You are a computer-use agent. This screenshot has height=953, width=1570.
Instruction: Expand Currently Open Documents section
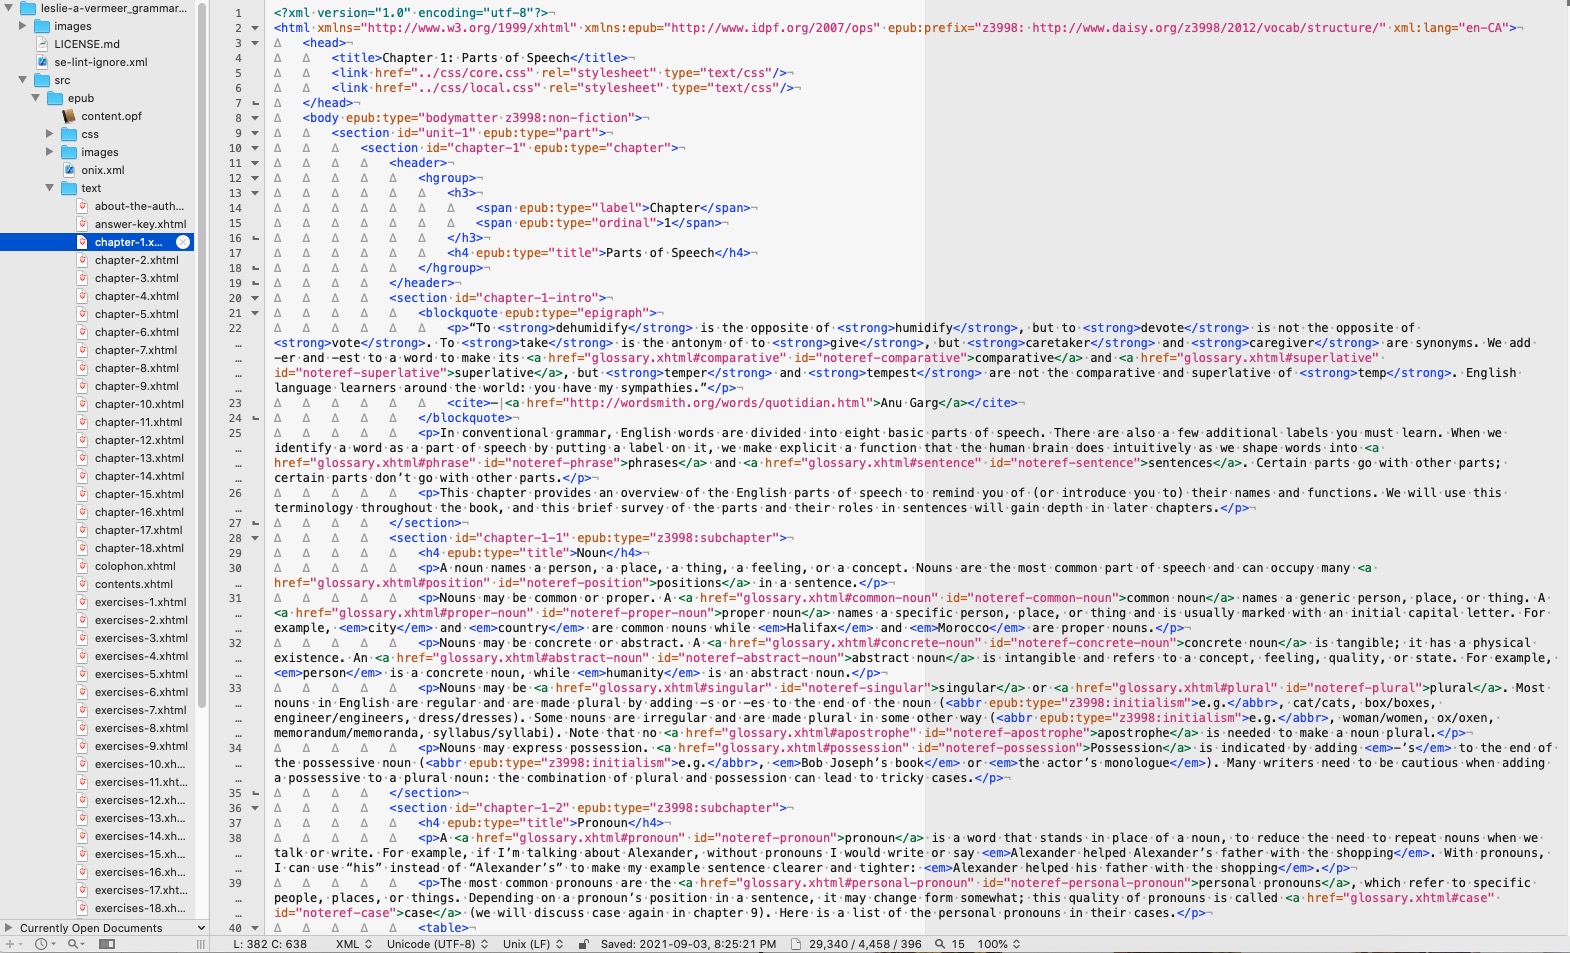pyautogui.click(x=9, y=928)
